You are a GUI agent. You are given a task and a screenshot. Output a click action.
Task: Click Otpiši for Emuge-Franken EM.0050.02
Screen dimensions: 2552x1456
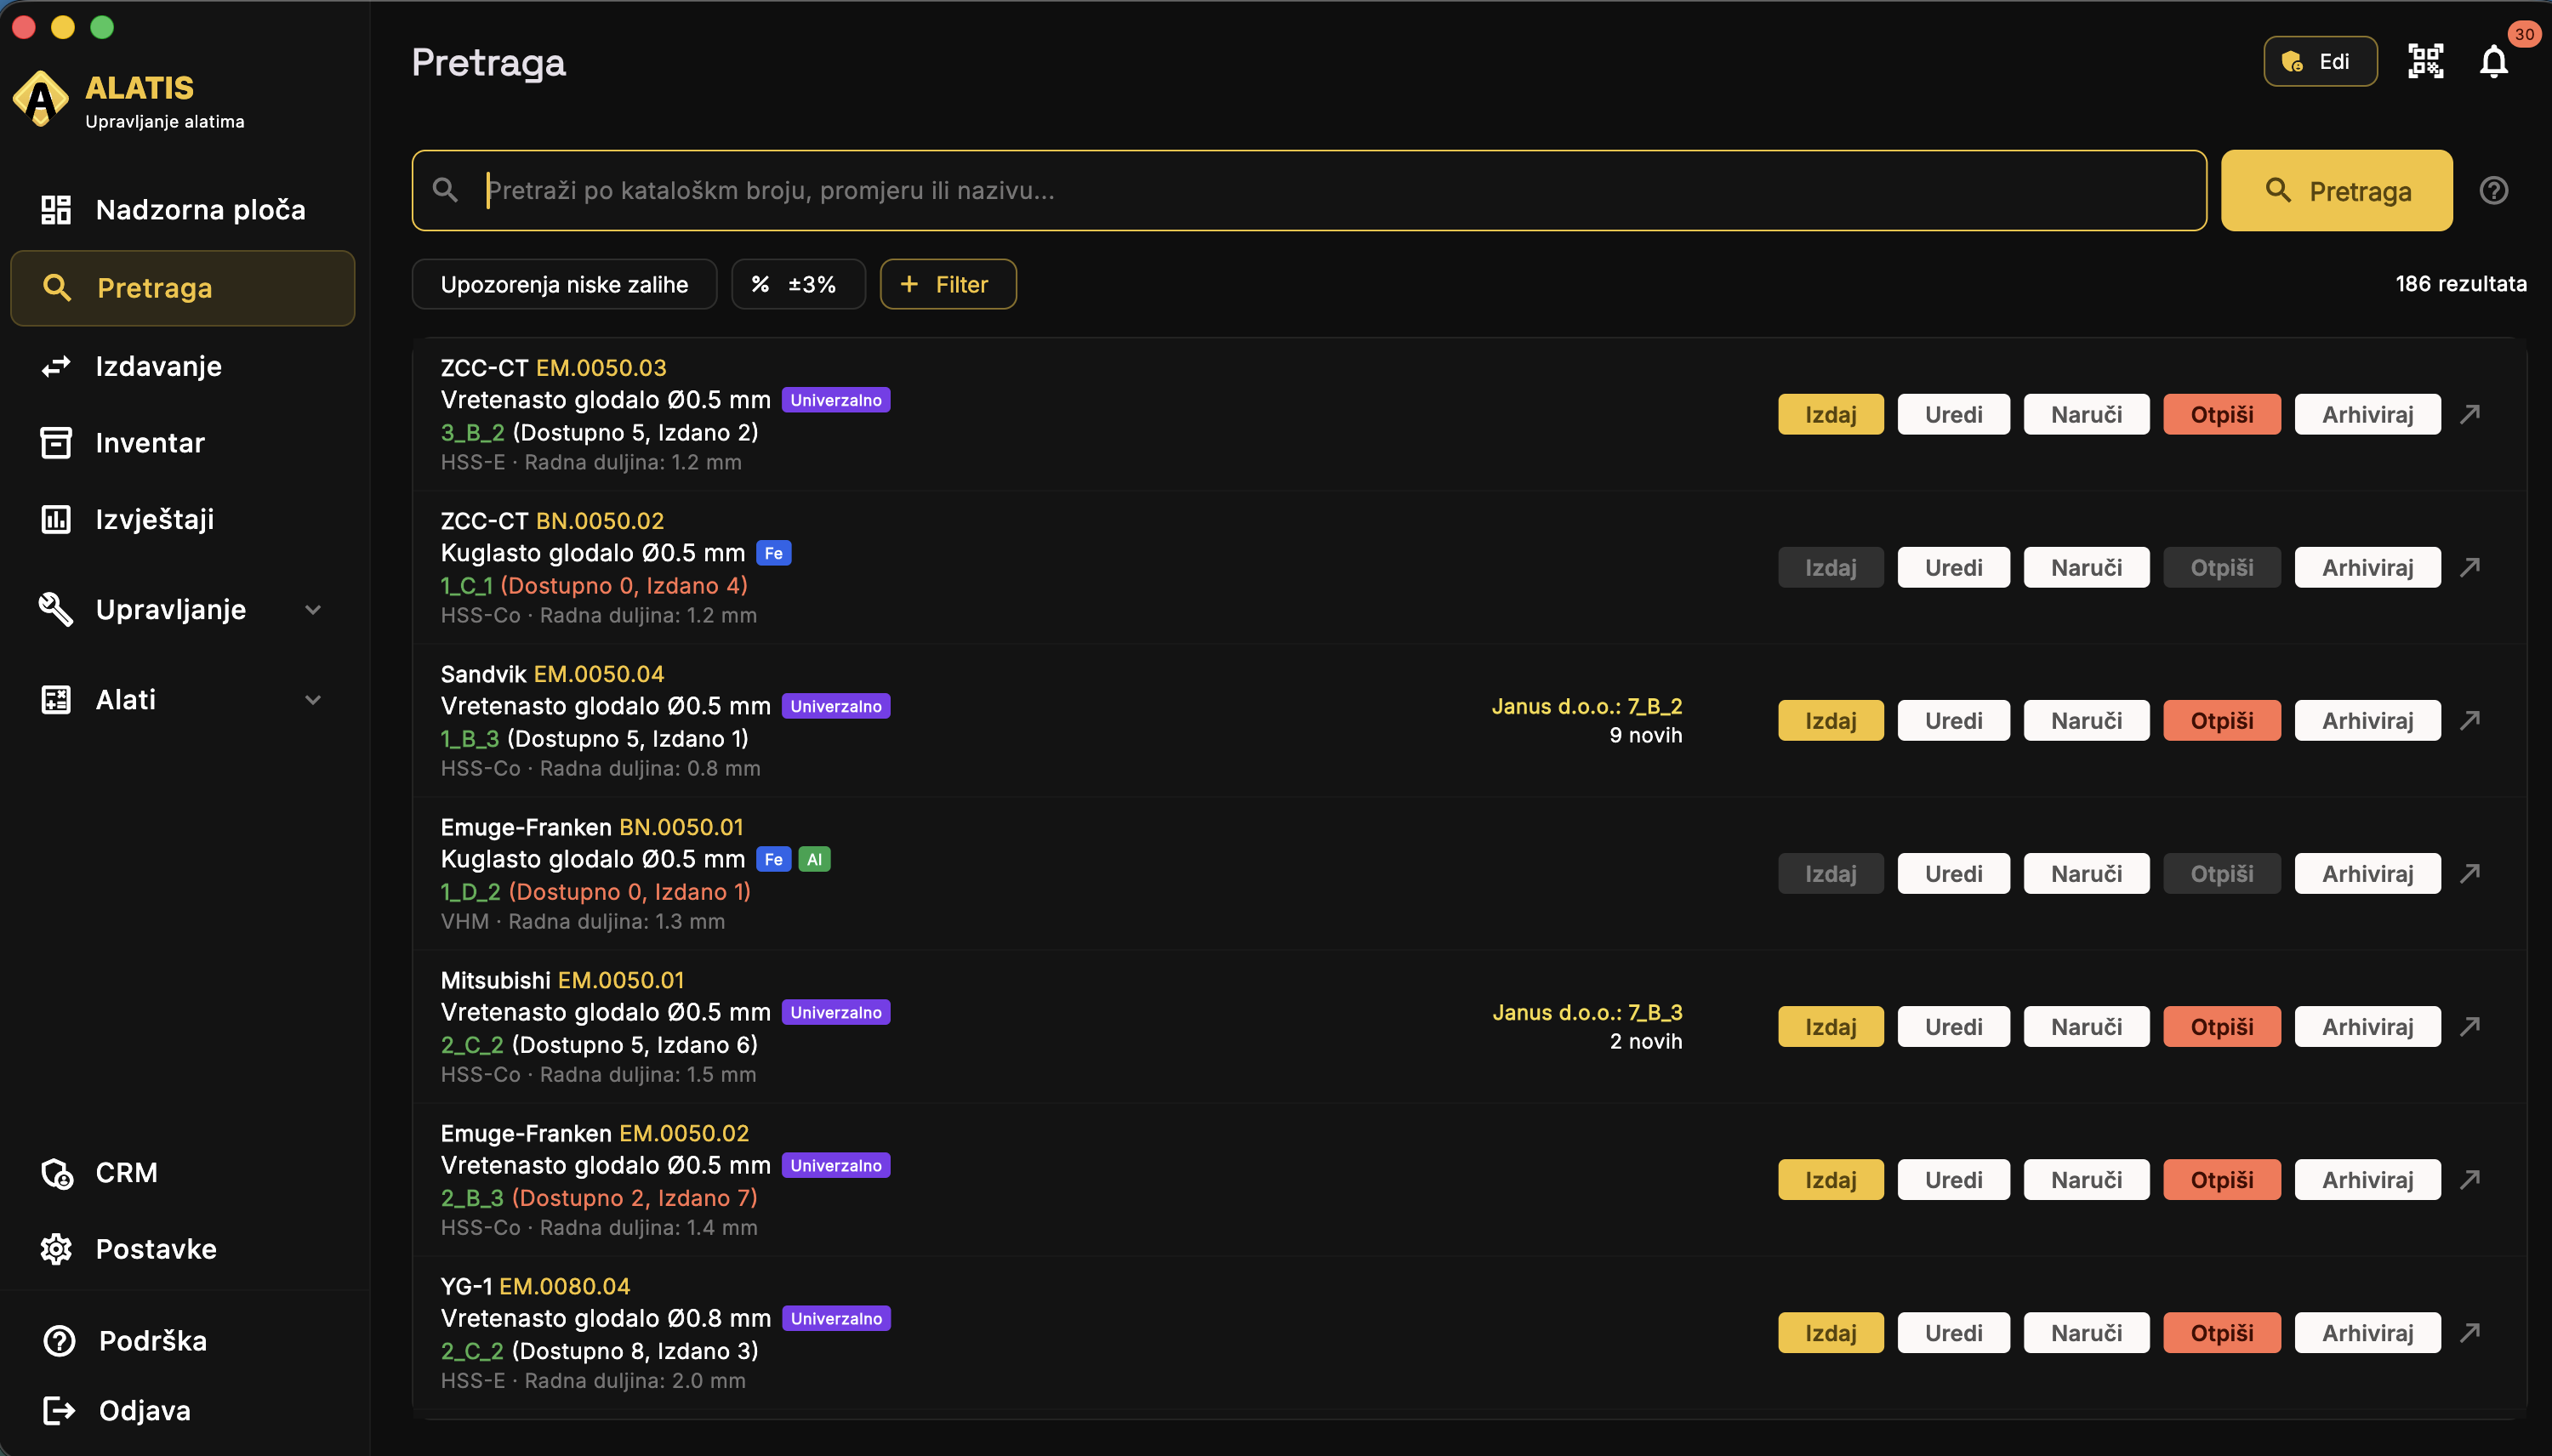point(2221,1179)
